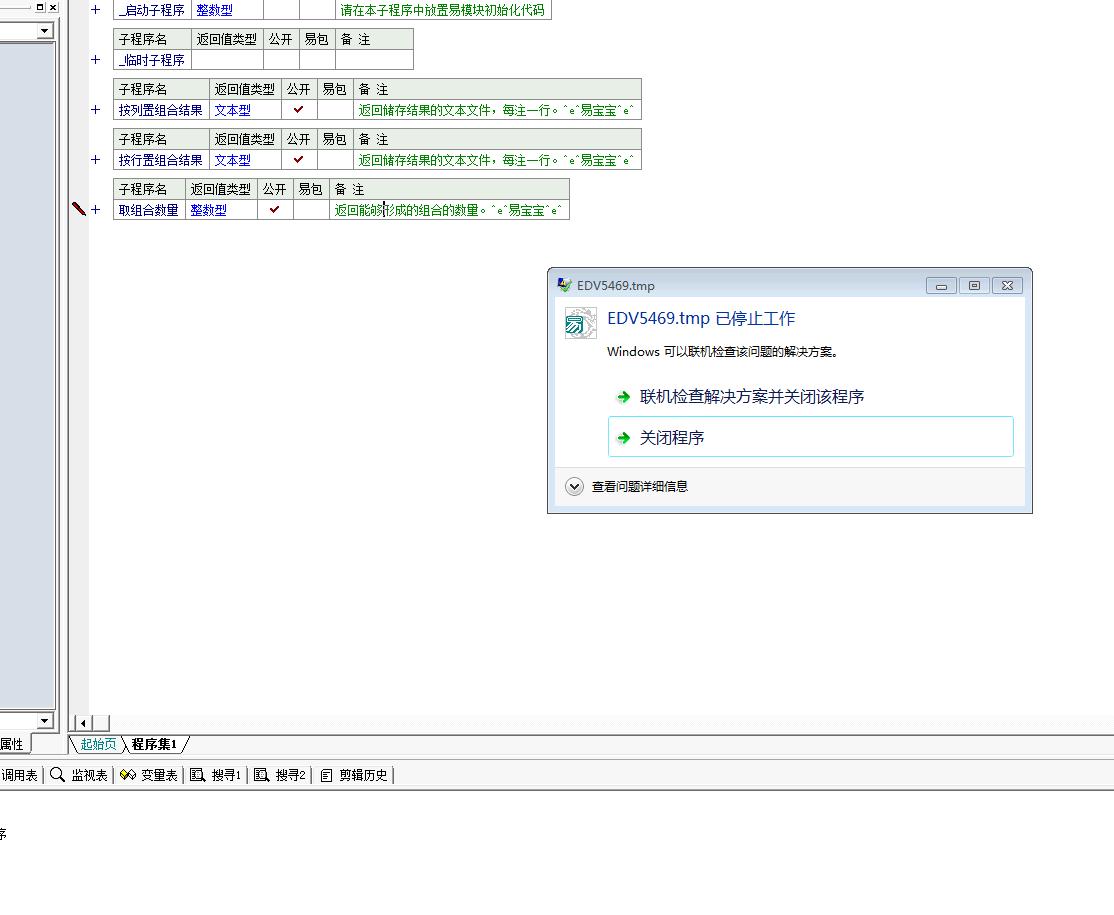Close the left side panel
The height and width of the screenshot is (915, 1114).
click(53, 7)
